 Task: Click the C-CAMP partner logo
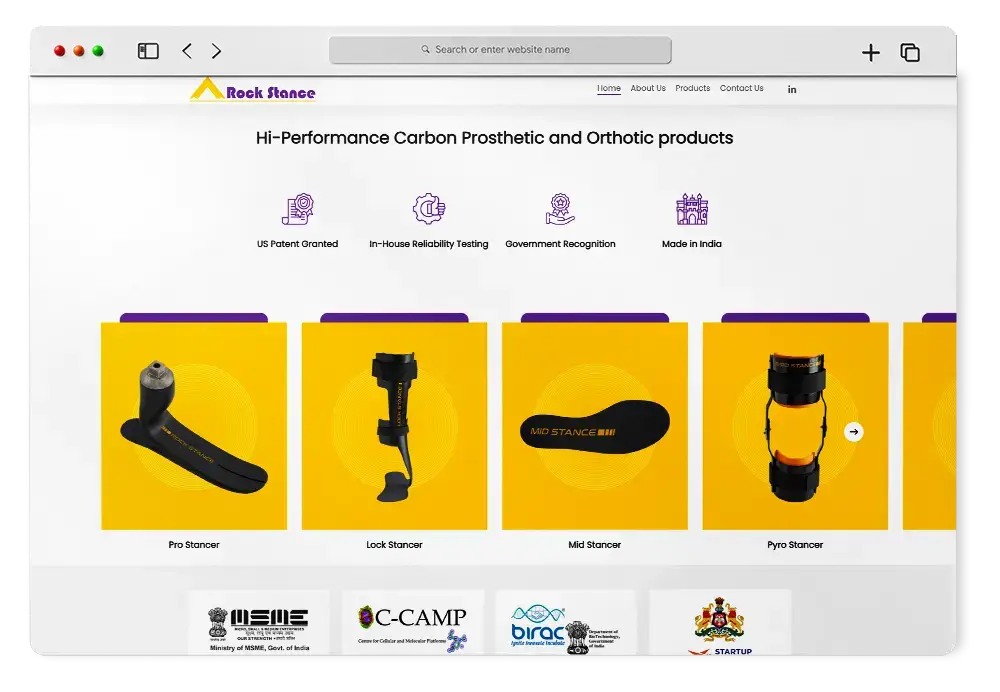(413, 628)
